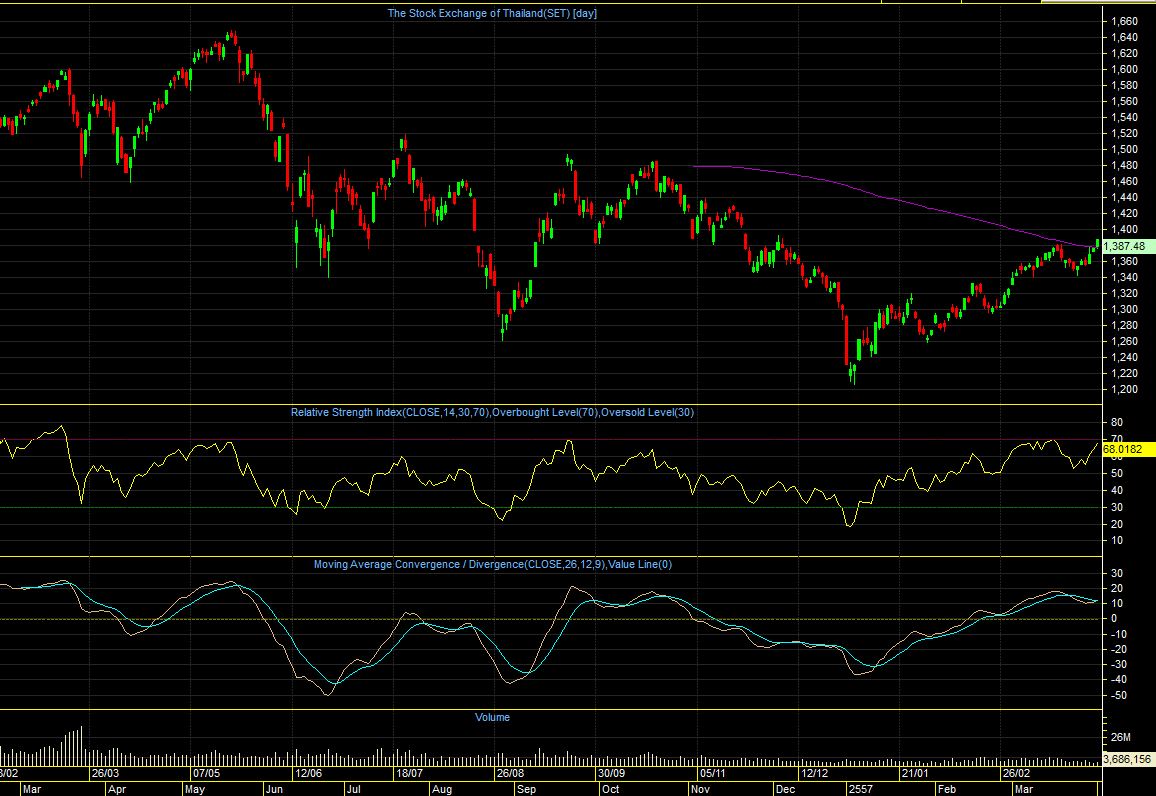Click the Nov month label
The height and width of the screenshot is (796, 1156).
pos(700,789)
